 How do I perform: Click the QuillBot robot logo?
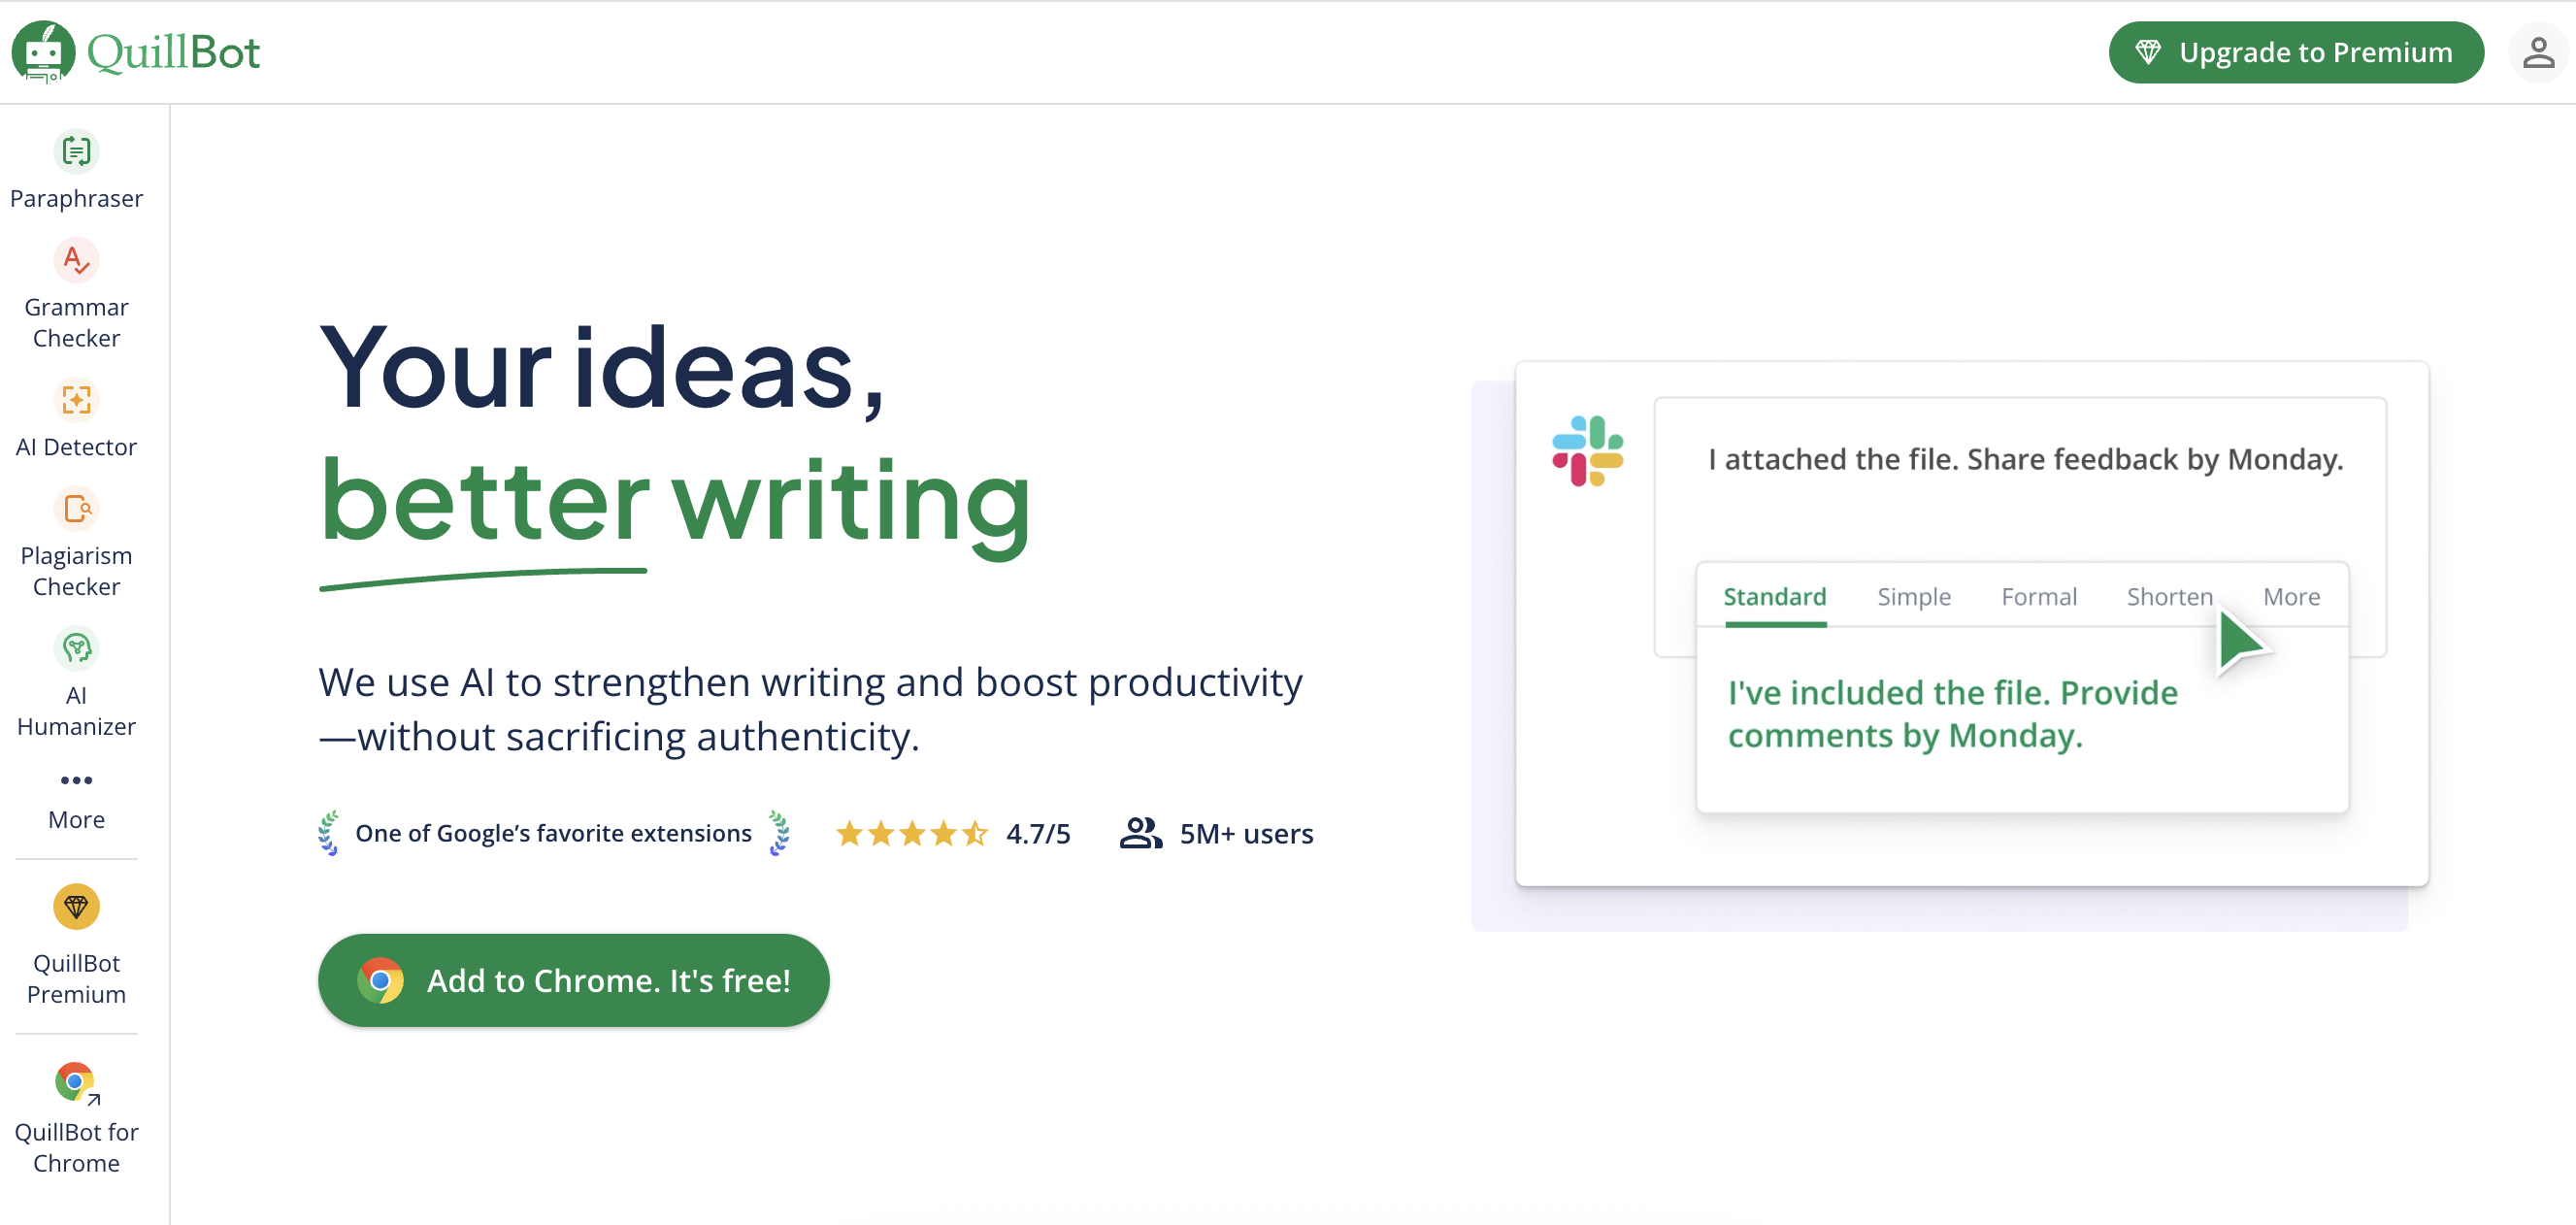43,52
